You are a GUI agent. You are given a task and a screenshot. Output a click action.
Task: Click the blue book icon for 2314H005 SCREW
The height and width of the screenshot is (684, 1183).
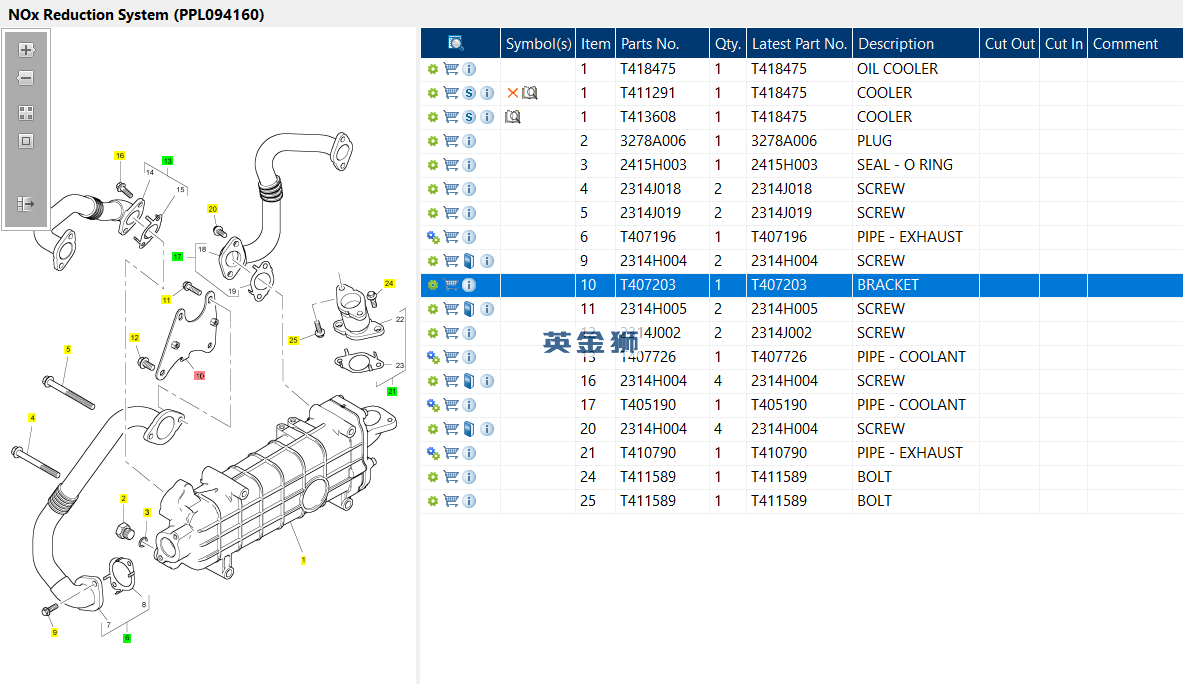click(x=469, y=309)
